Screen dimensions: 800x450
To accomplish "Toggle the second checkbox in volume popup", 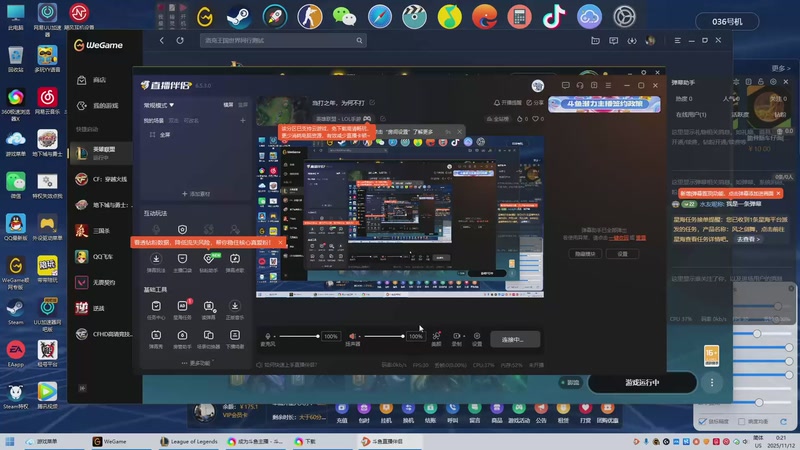I will tap(741, 421).
